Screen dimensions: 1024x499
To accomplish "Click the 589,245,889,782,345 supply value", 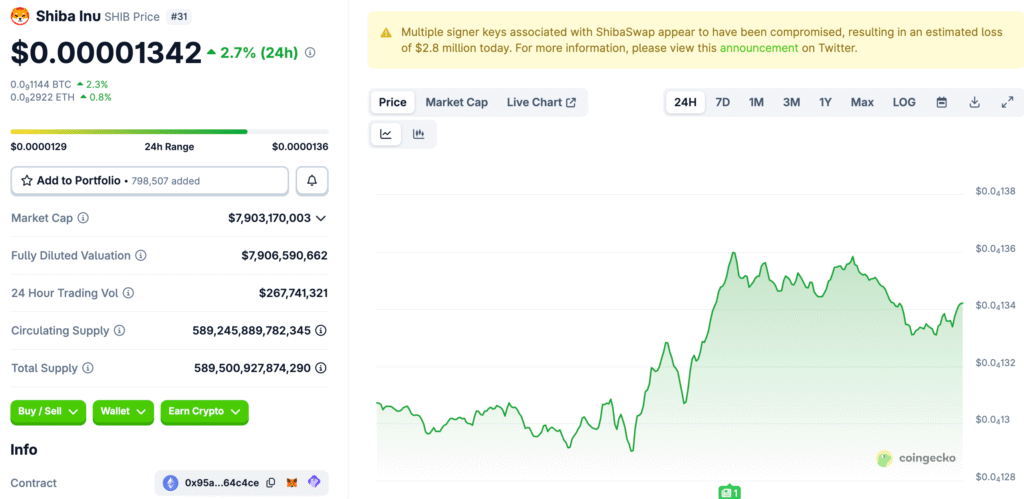I will click(x=251, y=330).
